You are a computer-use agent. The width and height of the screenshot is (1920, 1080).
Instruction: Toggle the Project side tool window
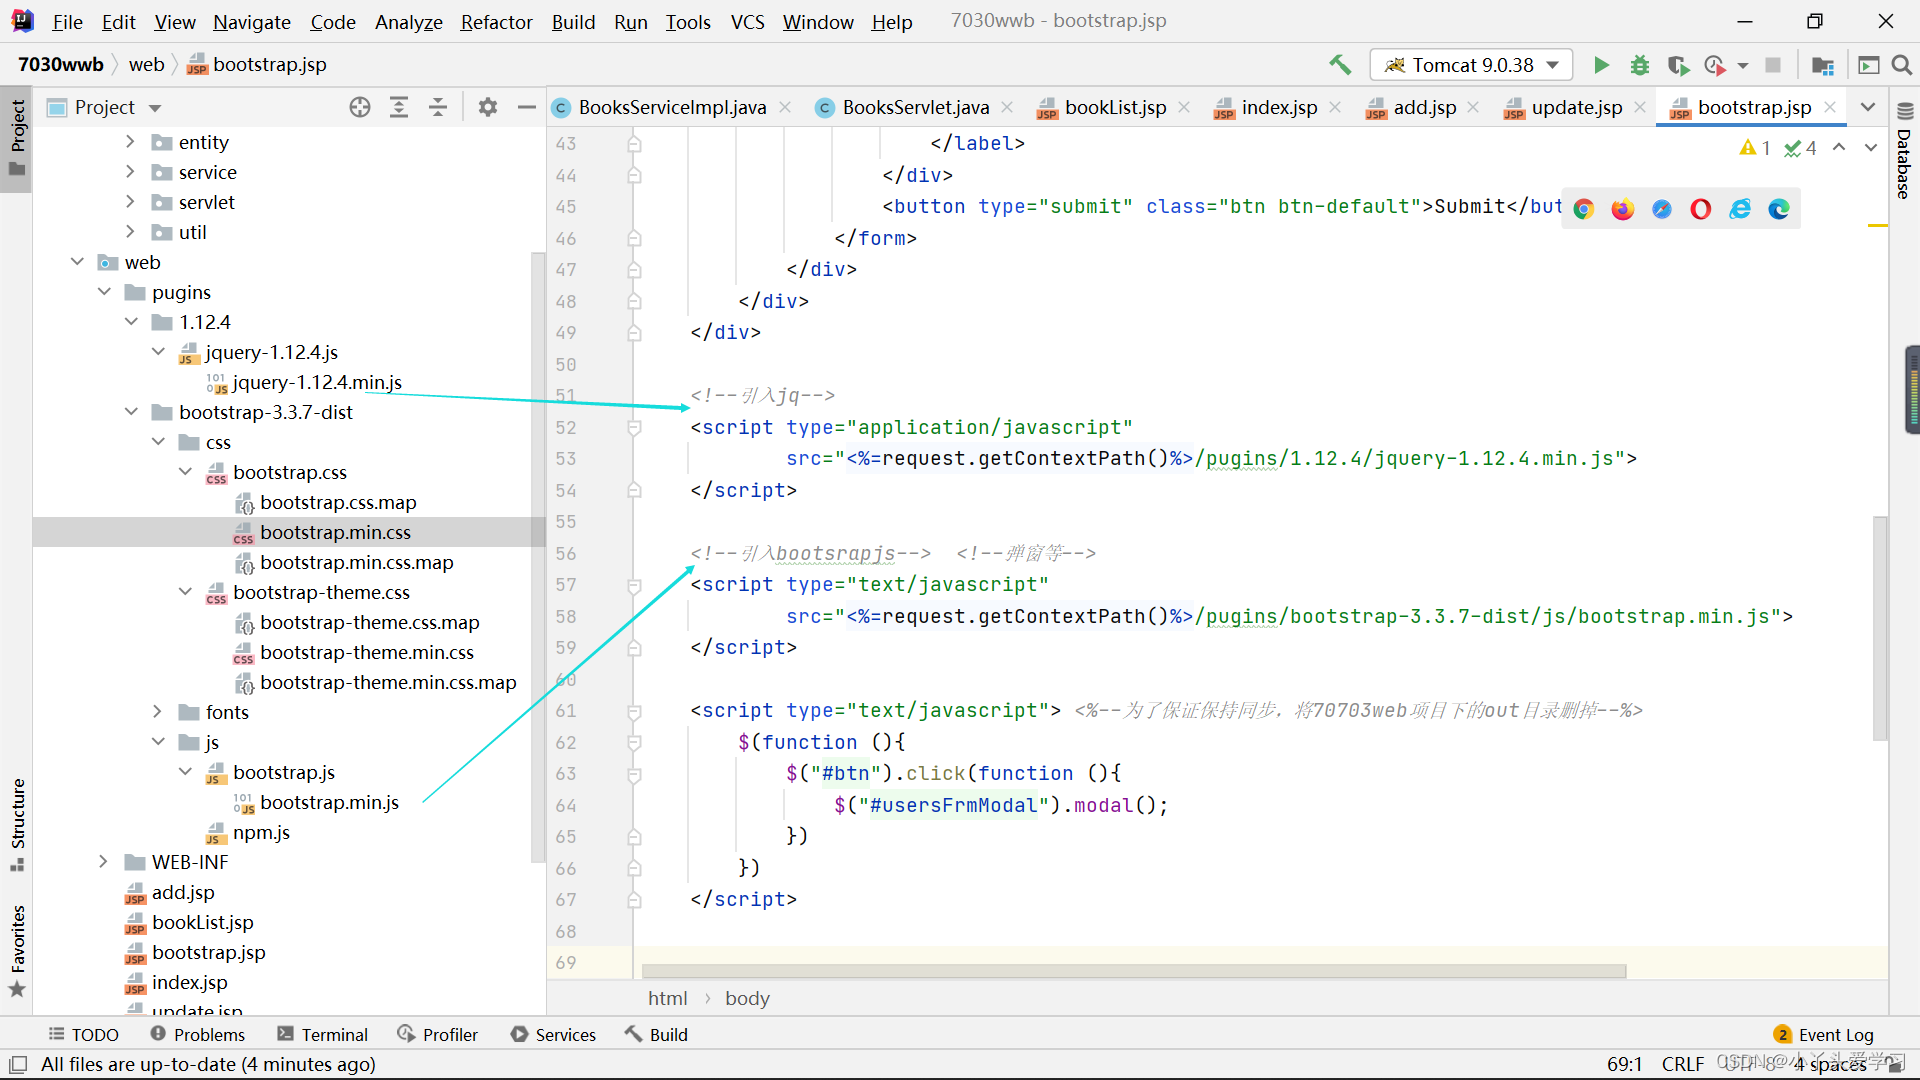point(17,137)
